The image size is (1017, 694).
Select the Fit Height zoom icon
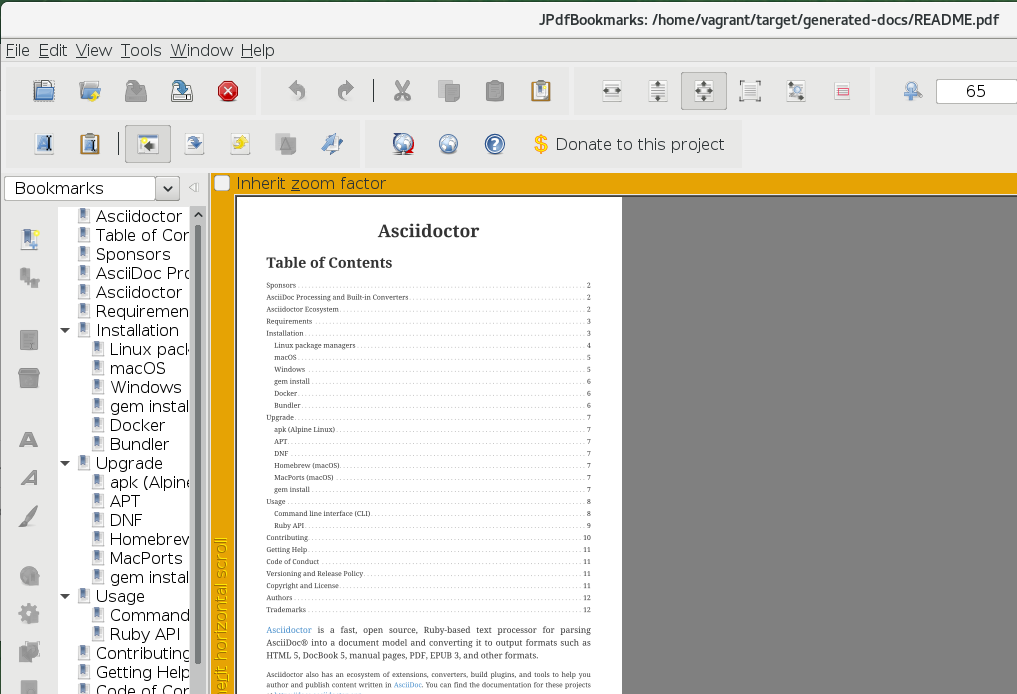coord(658,91)
